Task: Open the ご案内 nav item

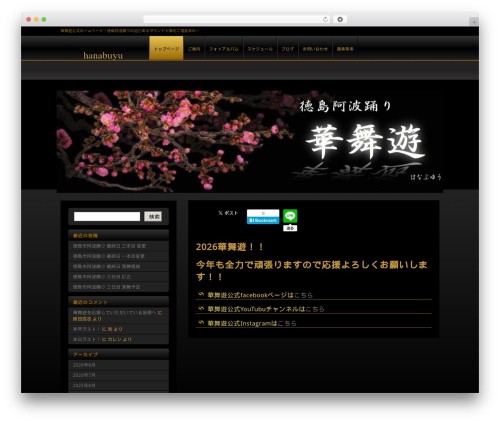Action: pyautogui.click(x=194, y=49)
